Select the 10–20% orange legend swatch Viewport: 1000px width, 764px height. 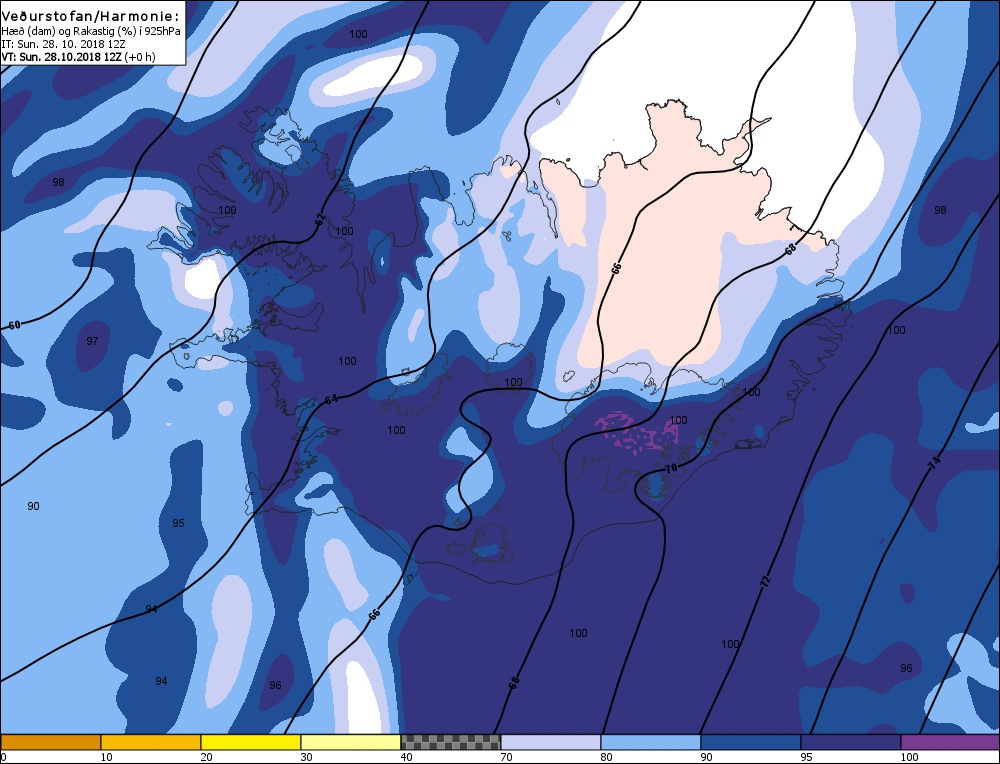[151, 742]
